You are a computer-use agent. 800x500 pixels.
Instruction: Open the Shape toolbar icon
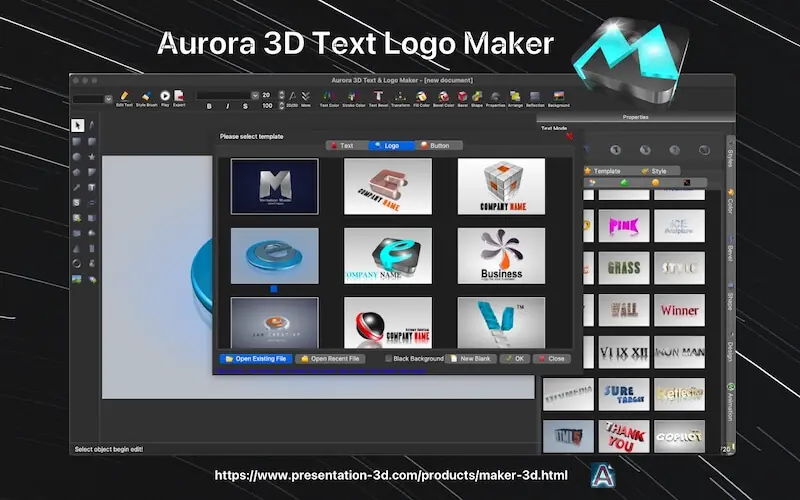(477, 98)
